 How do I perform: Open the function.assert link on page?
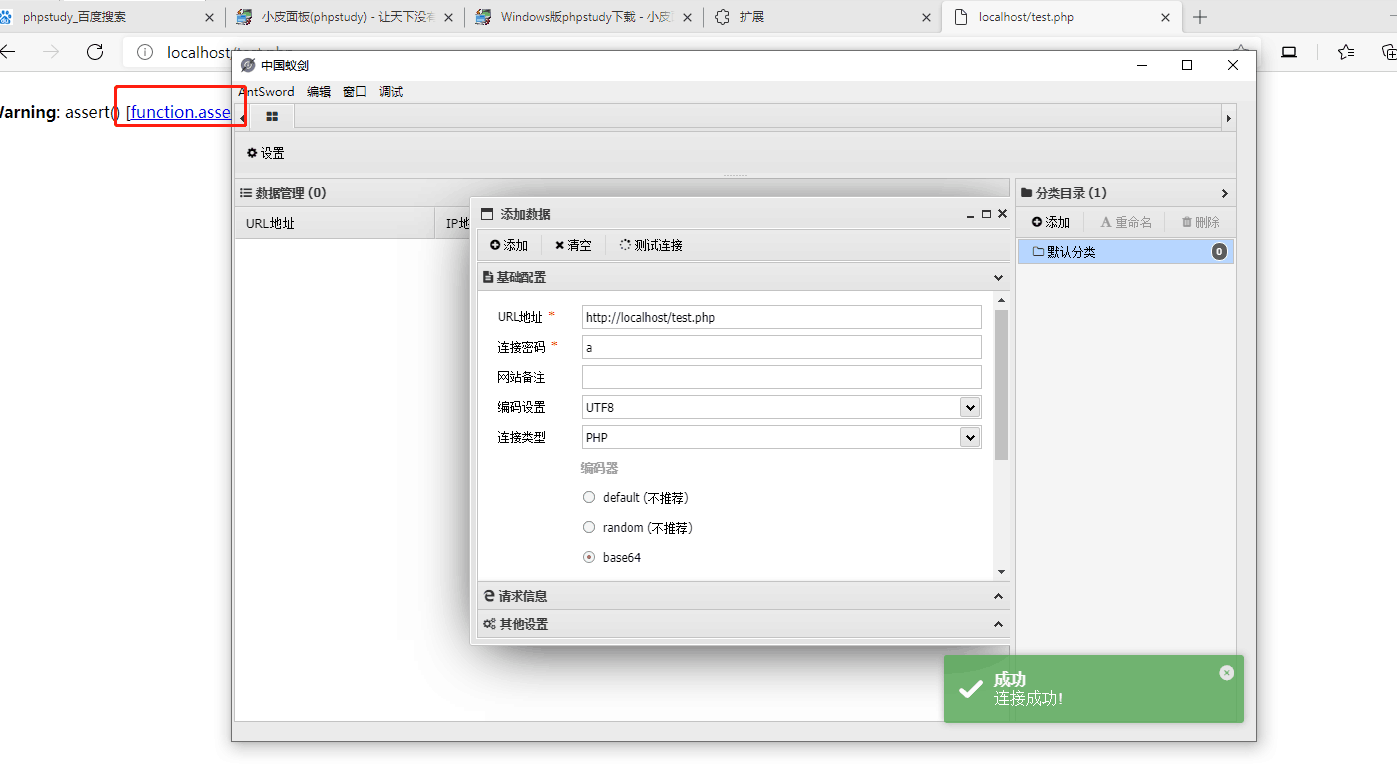180,112
